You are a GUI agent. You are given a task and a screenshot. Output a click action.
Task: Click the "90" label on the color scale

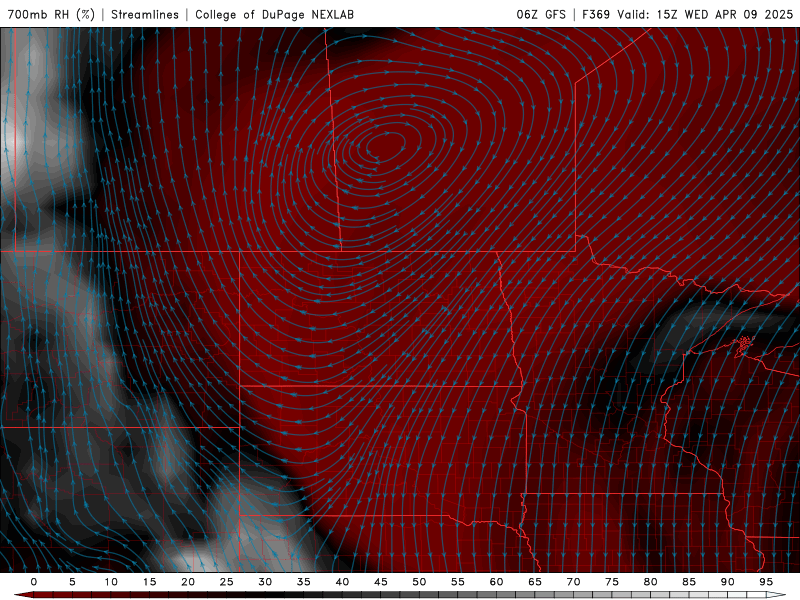[x=728, y=582]
